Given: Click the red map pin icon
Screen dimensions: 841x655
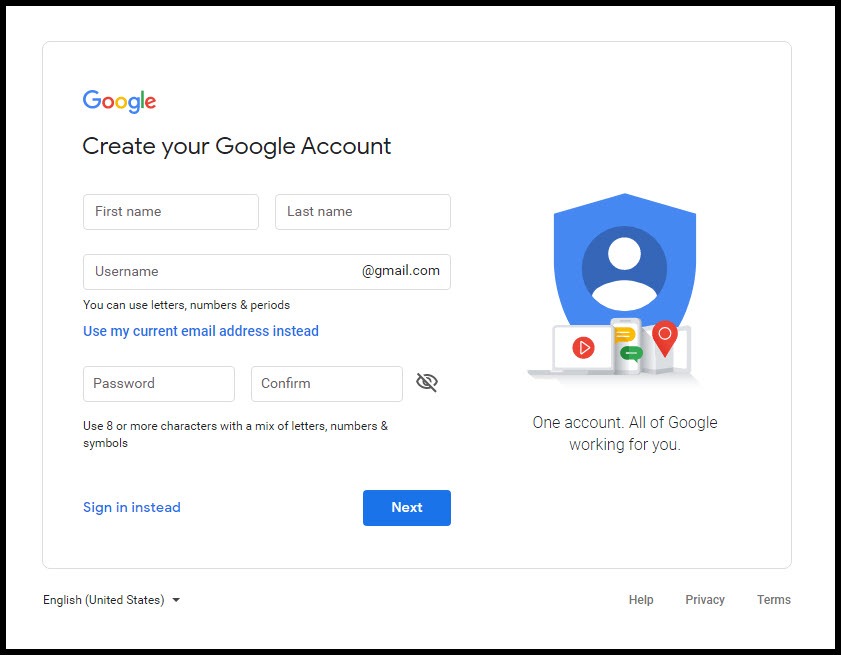Looking at the screenshot, I should coord(665,338).
